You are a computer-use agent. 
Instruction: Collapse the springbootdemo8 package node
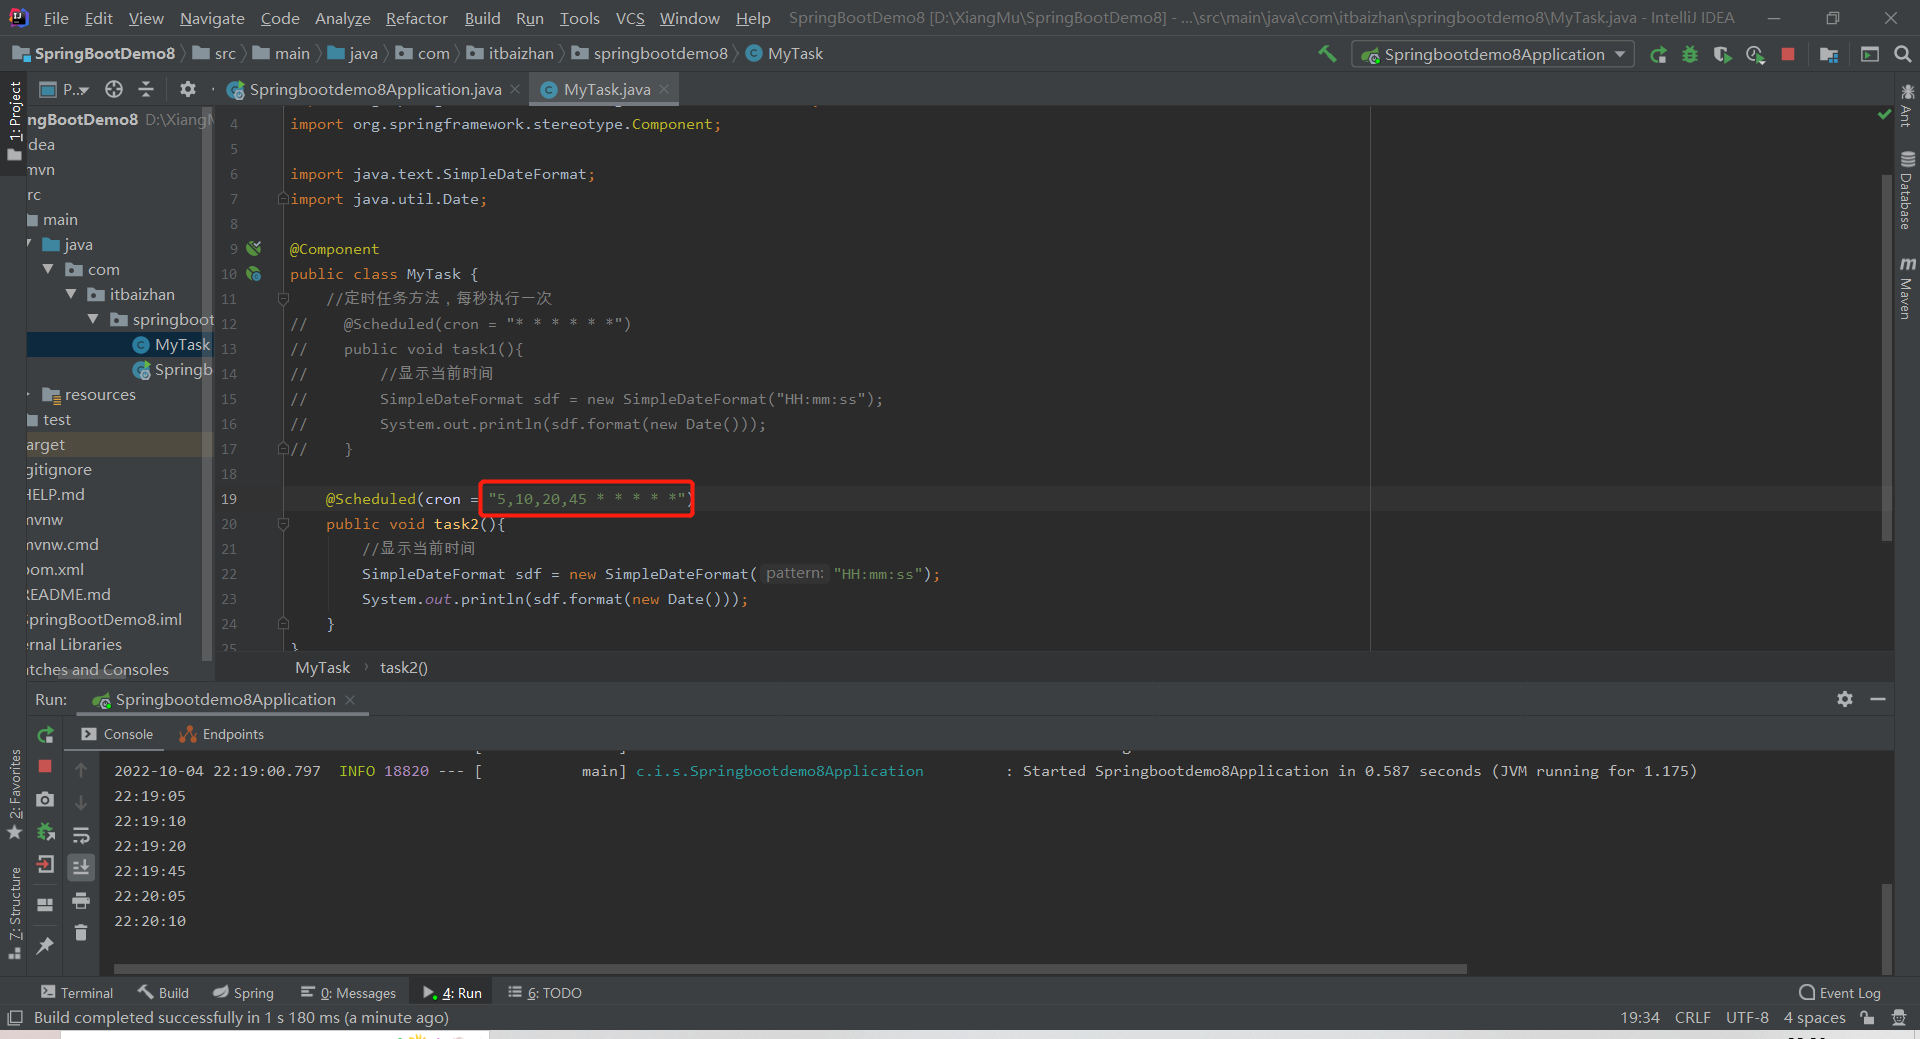[x=92, y=319]
